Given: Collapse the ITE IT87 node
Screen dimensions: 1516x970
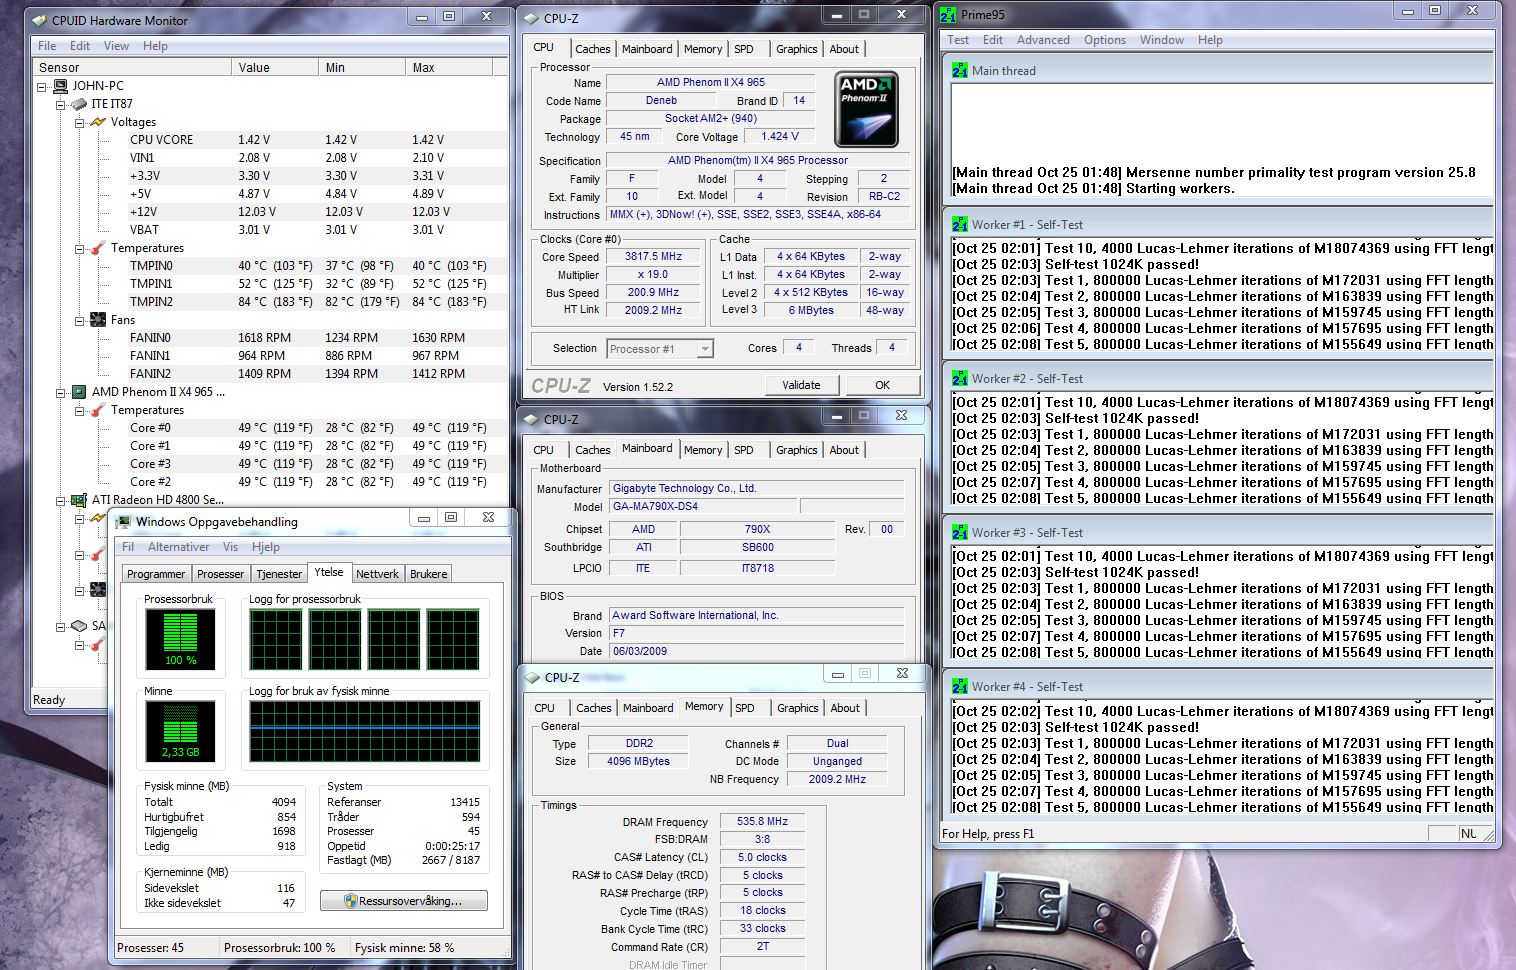Looking at the screenshot, I should click(x=60, y=105).
